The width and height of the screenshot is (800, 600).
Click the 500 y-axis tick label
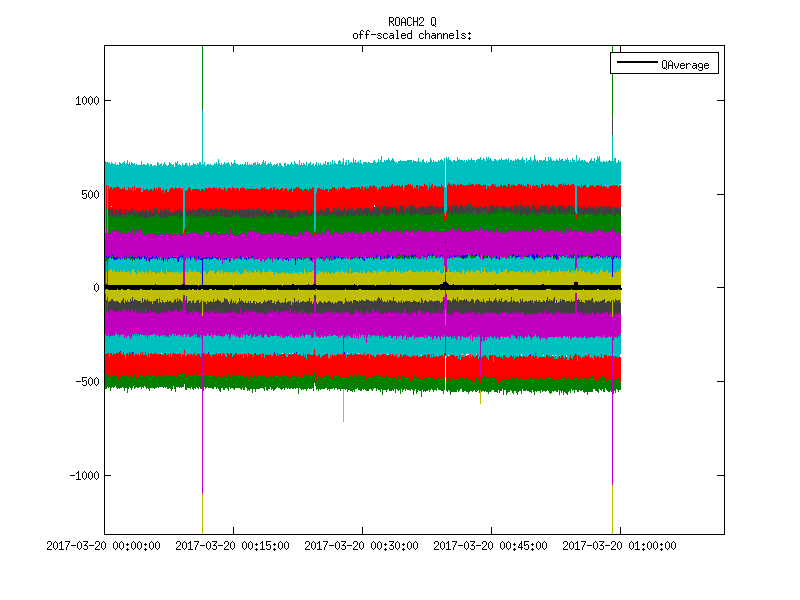pos(89,194)
